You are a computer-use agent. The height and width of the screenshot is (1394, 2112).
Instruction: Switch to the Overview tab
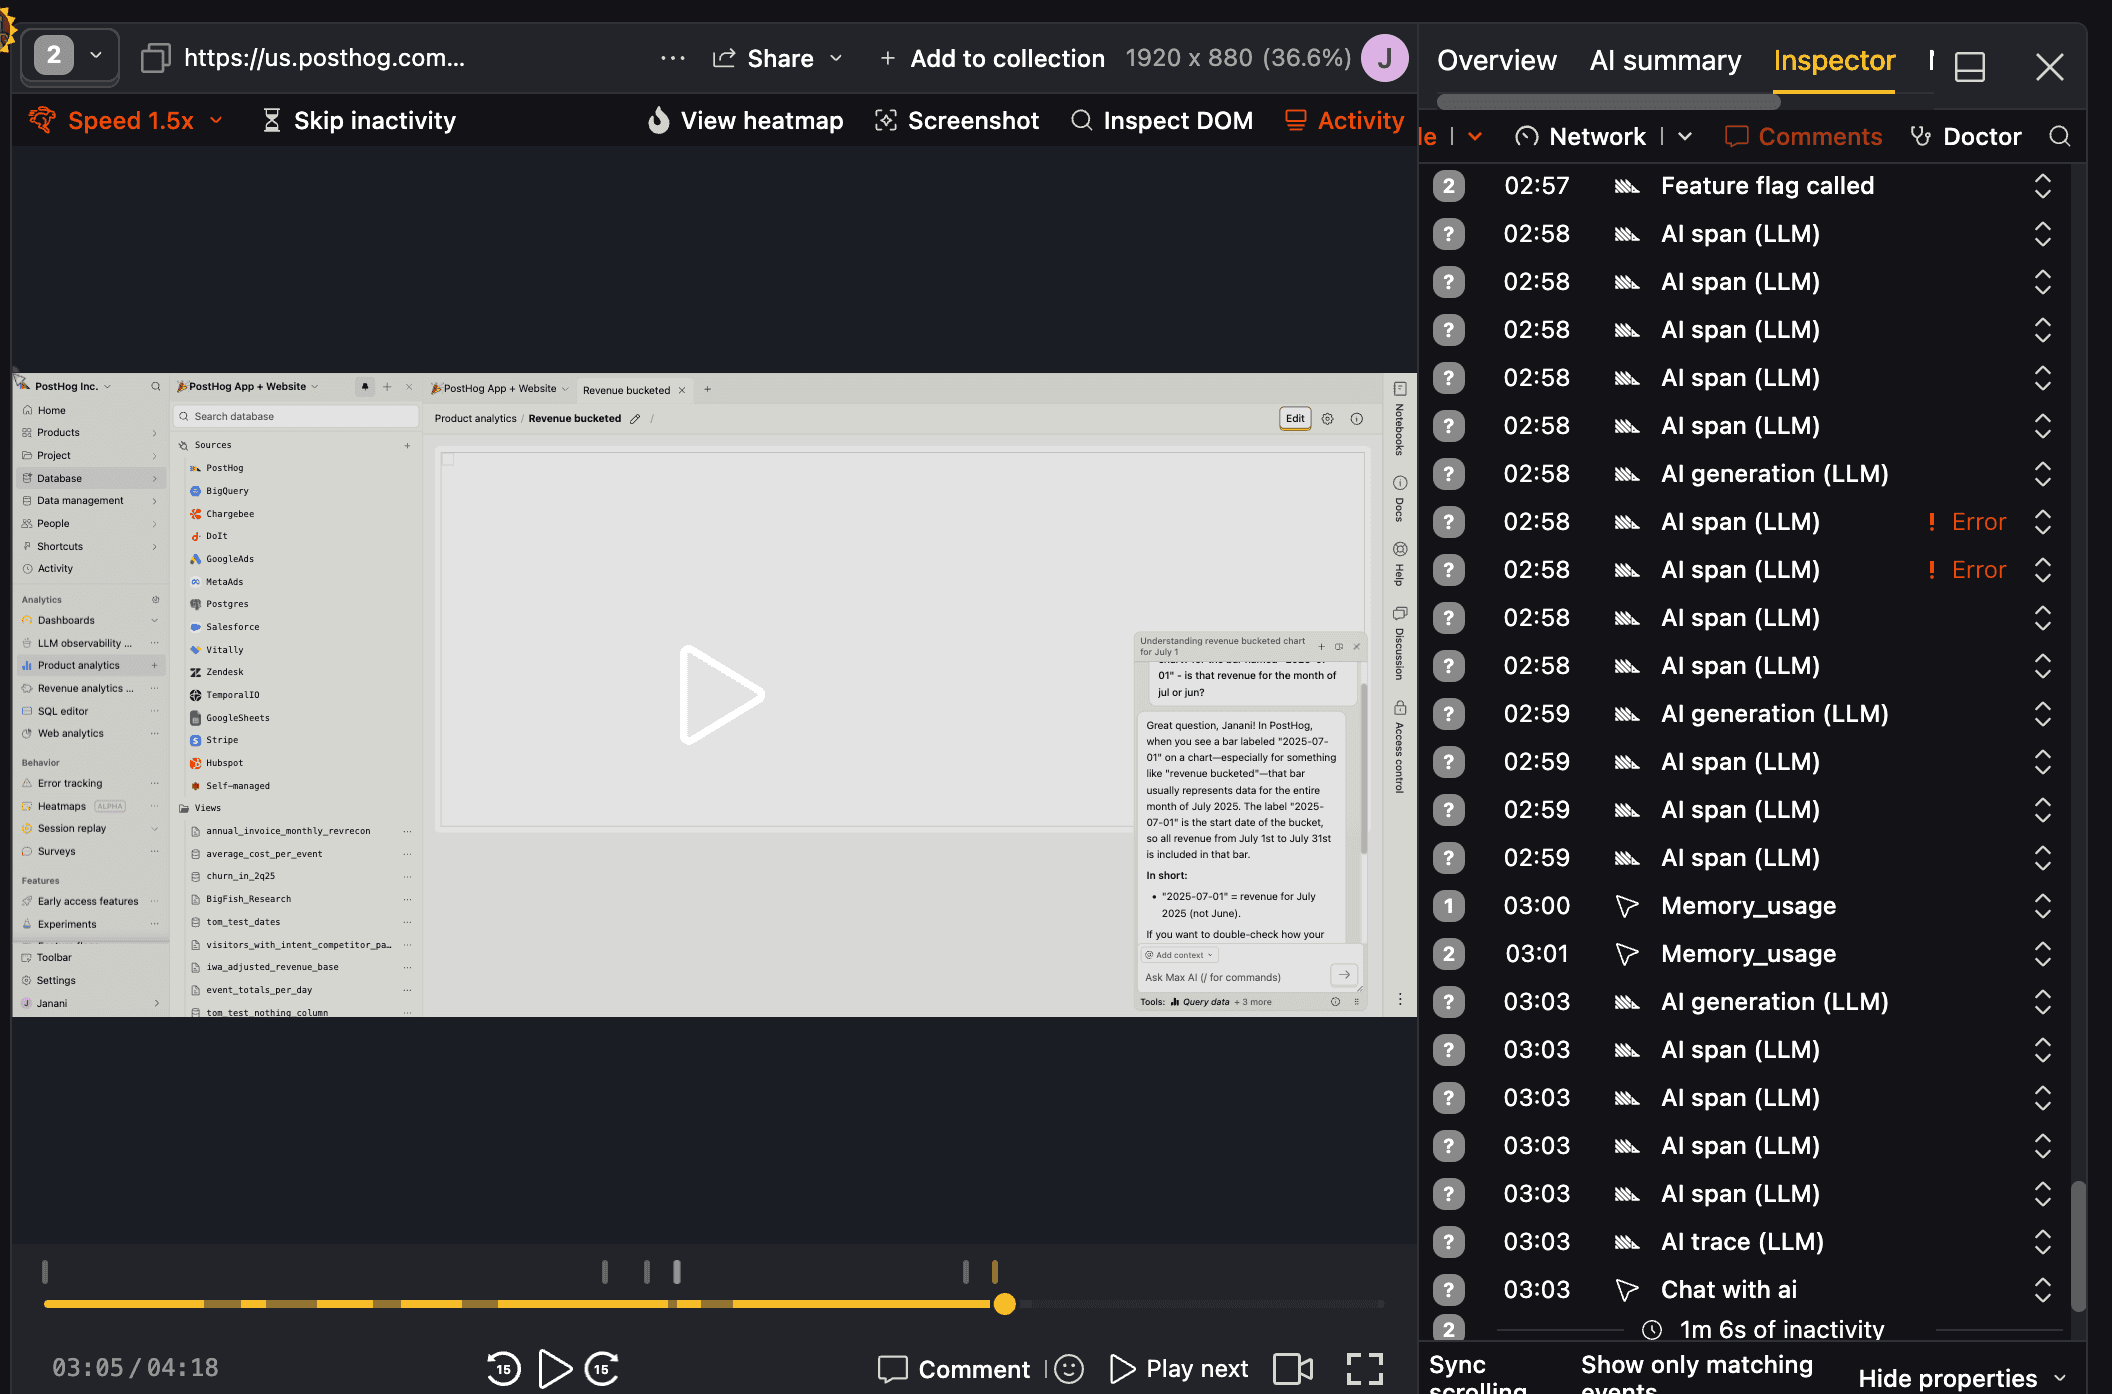click(1497, 61)
